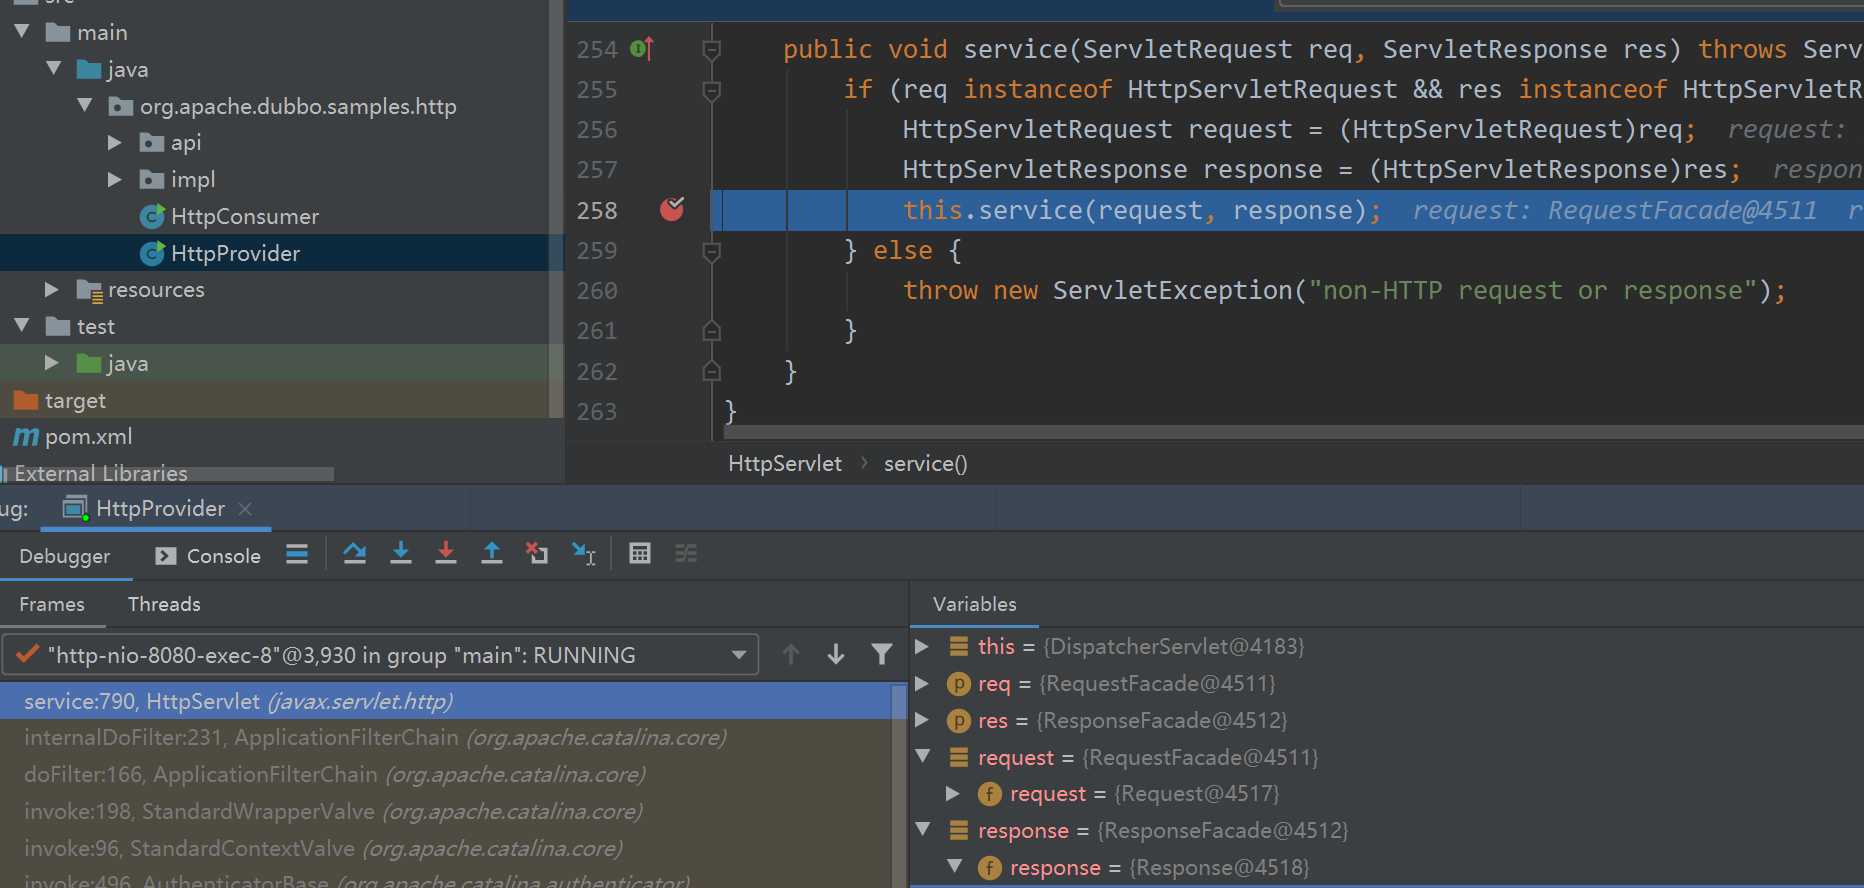The width and height of the screenshot is (1864, 888).
Task: Collapse the main folder
Action: click(x=21, y=32)
